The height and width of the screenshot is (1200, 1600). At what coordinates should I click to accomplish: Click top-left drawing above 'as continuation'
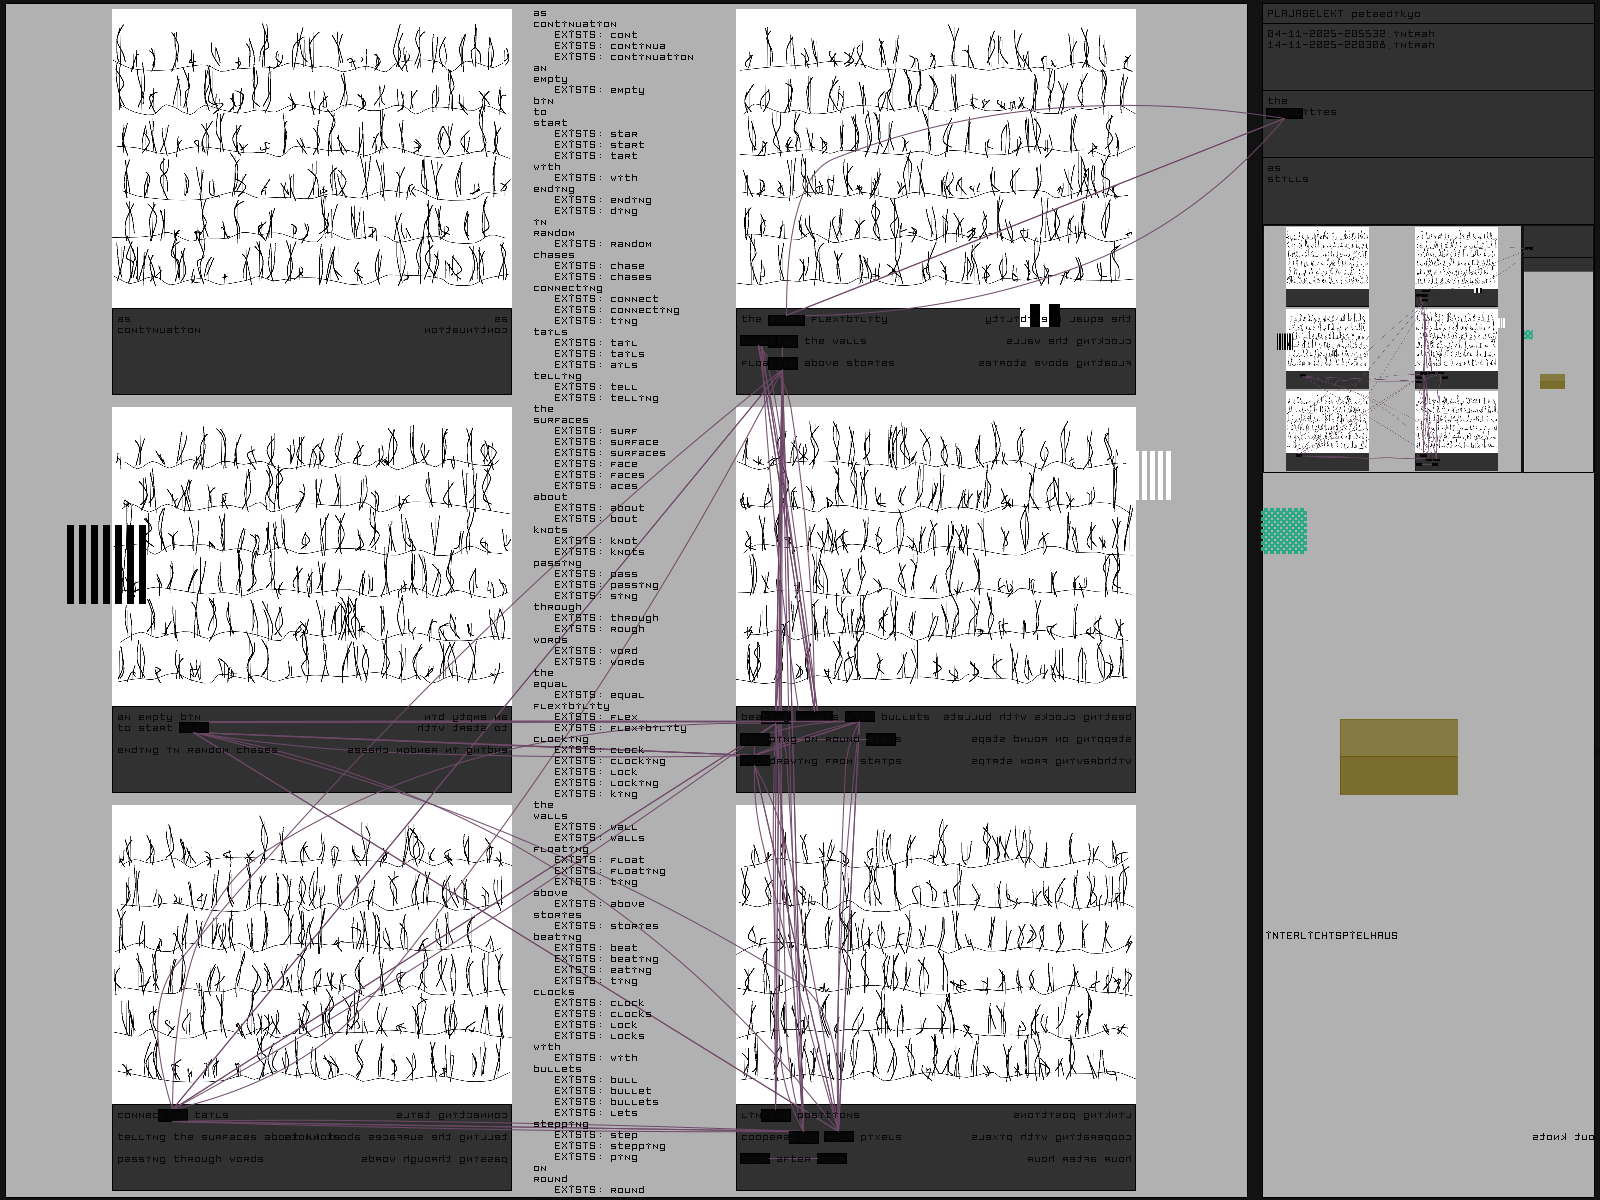point(311,158)
